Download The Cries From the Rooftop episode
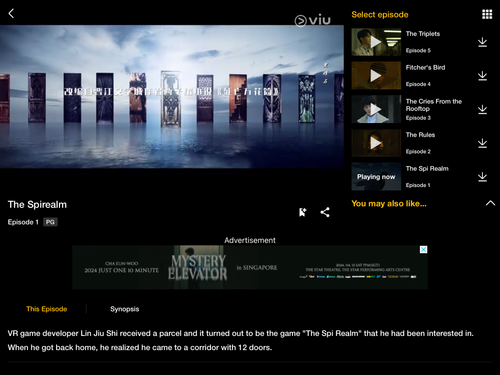This screenshot has width=500, height=375. click(x=482, y=109)
